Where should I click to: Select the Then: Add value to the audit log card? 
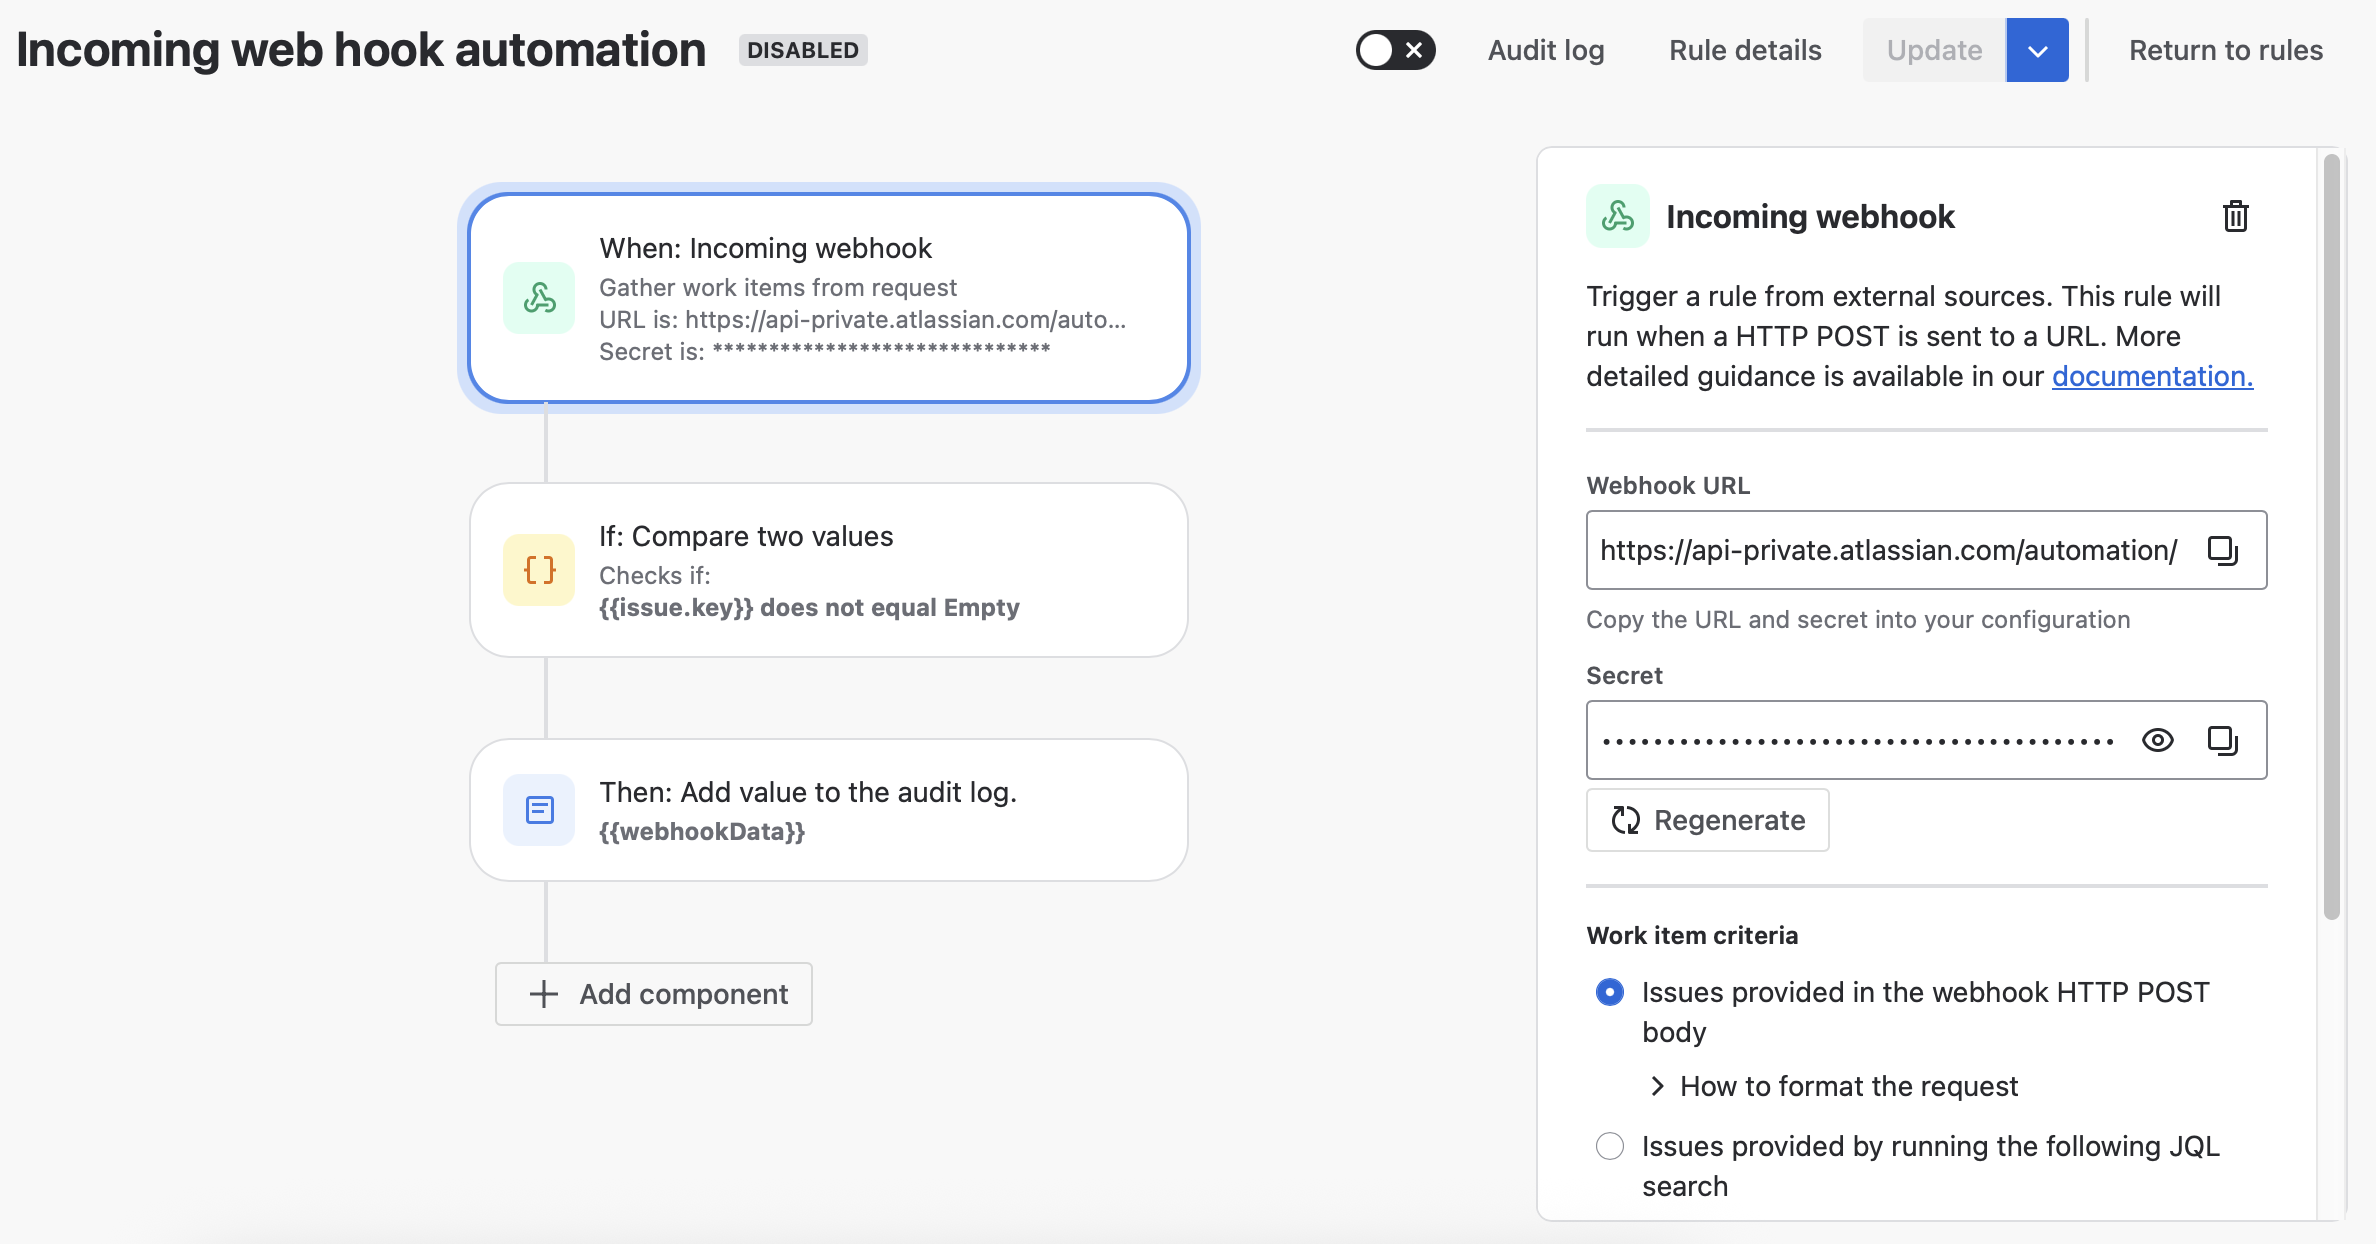pyautogui.click(x=829, y=810)
